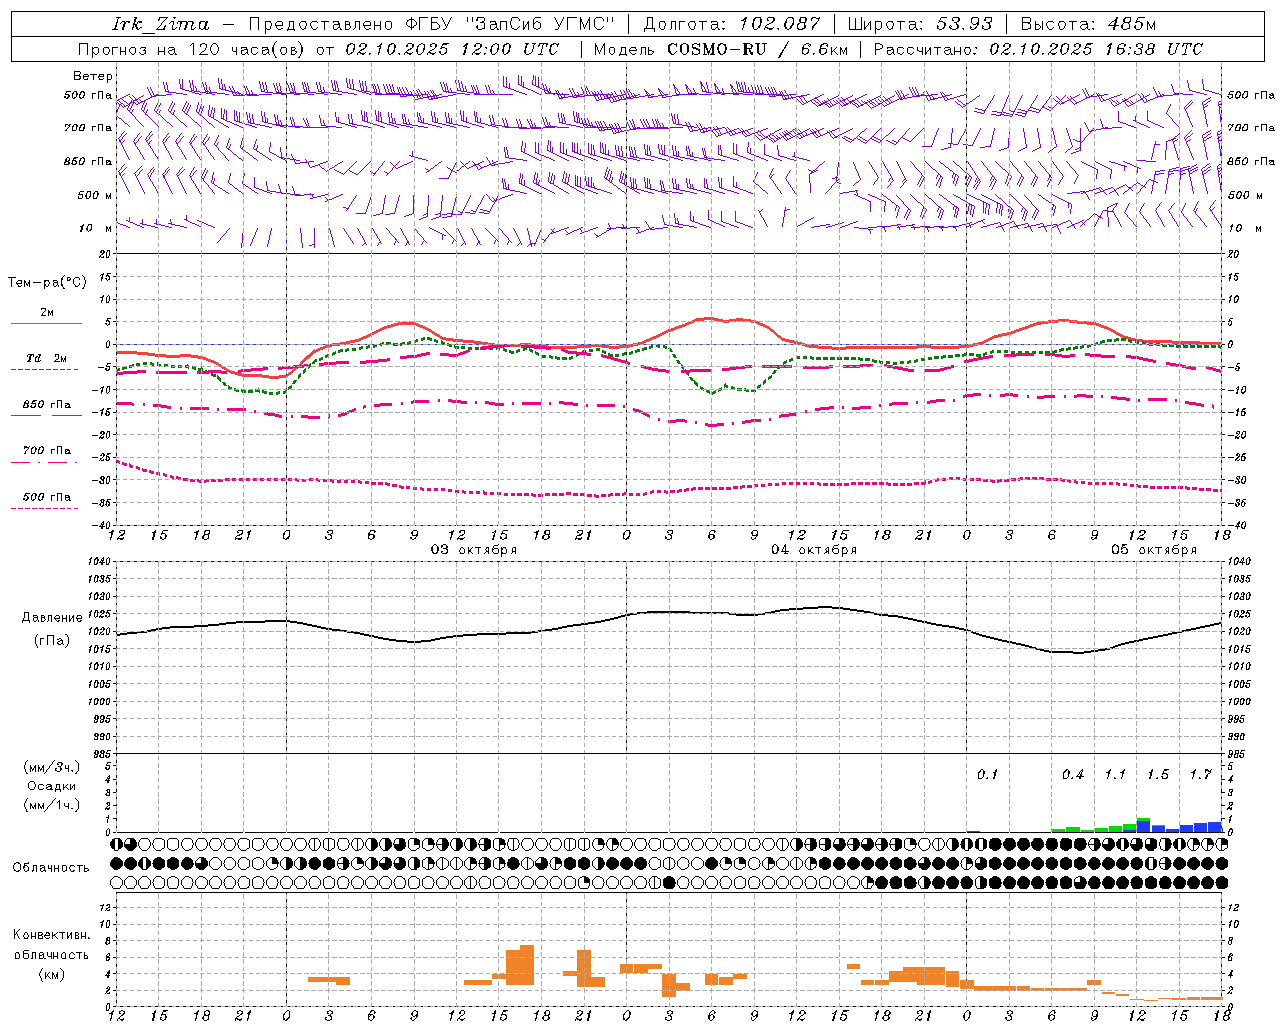Screen dimensions: 1280x1024
Task: Click the Рассчитано: 02.10.2025 16:38 UTC timestamp
Action: pos(1038,49)
